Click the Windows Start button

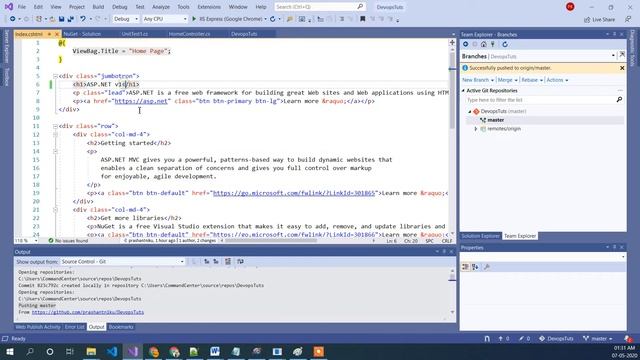click(10, 351)
